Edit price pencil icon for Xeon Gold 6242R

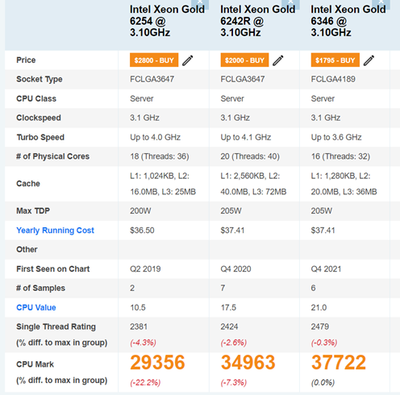[x=278, y=60]
